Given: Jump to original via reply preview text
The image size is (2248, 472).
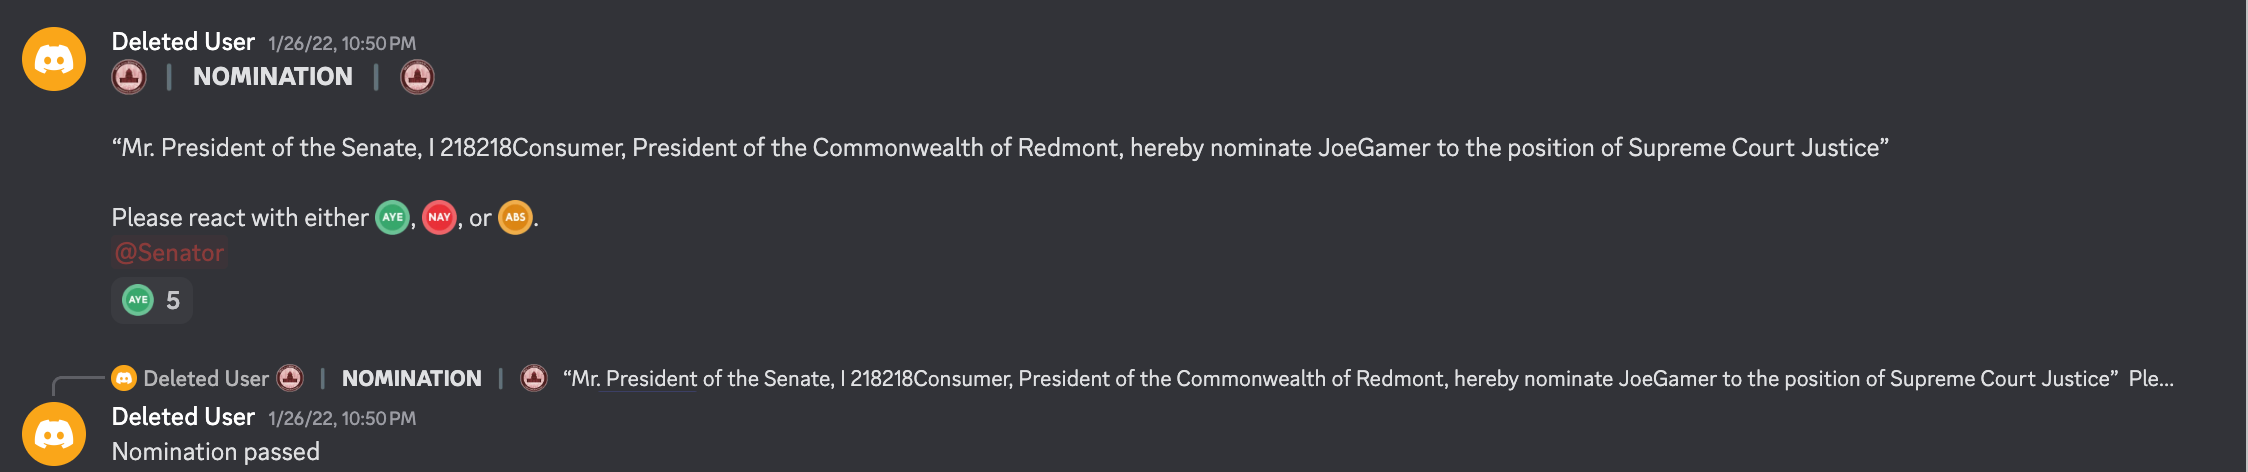Looking at the screenshot, I should click(x=1368, y=378).
